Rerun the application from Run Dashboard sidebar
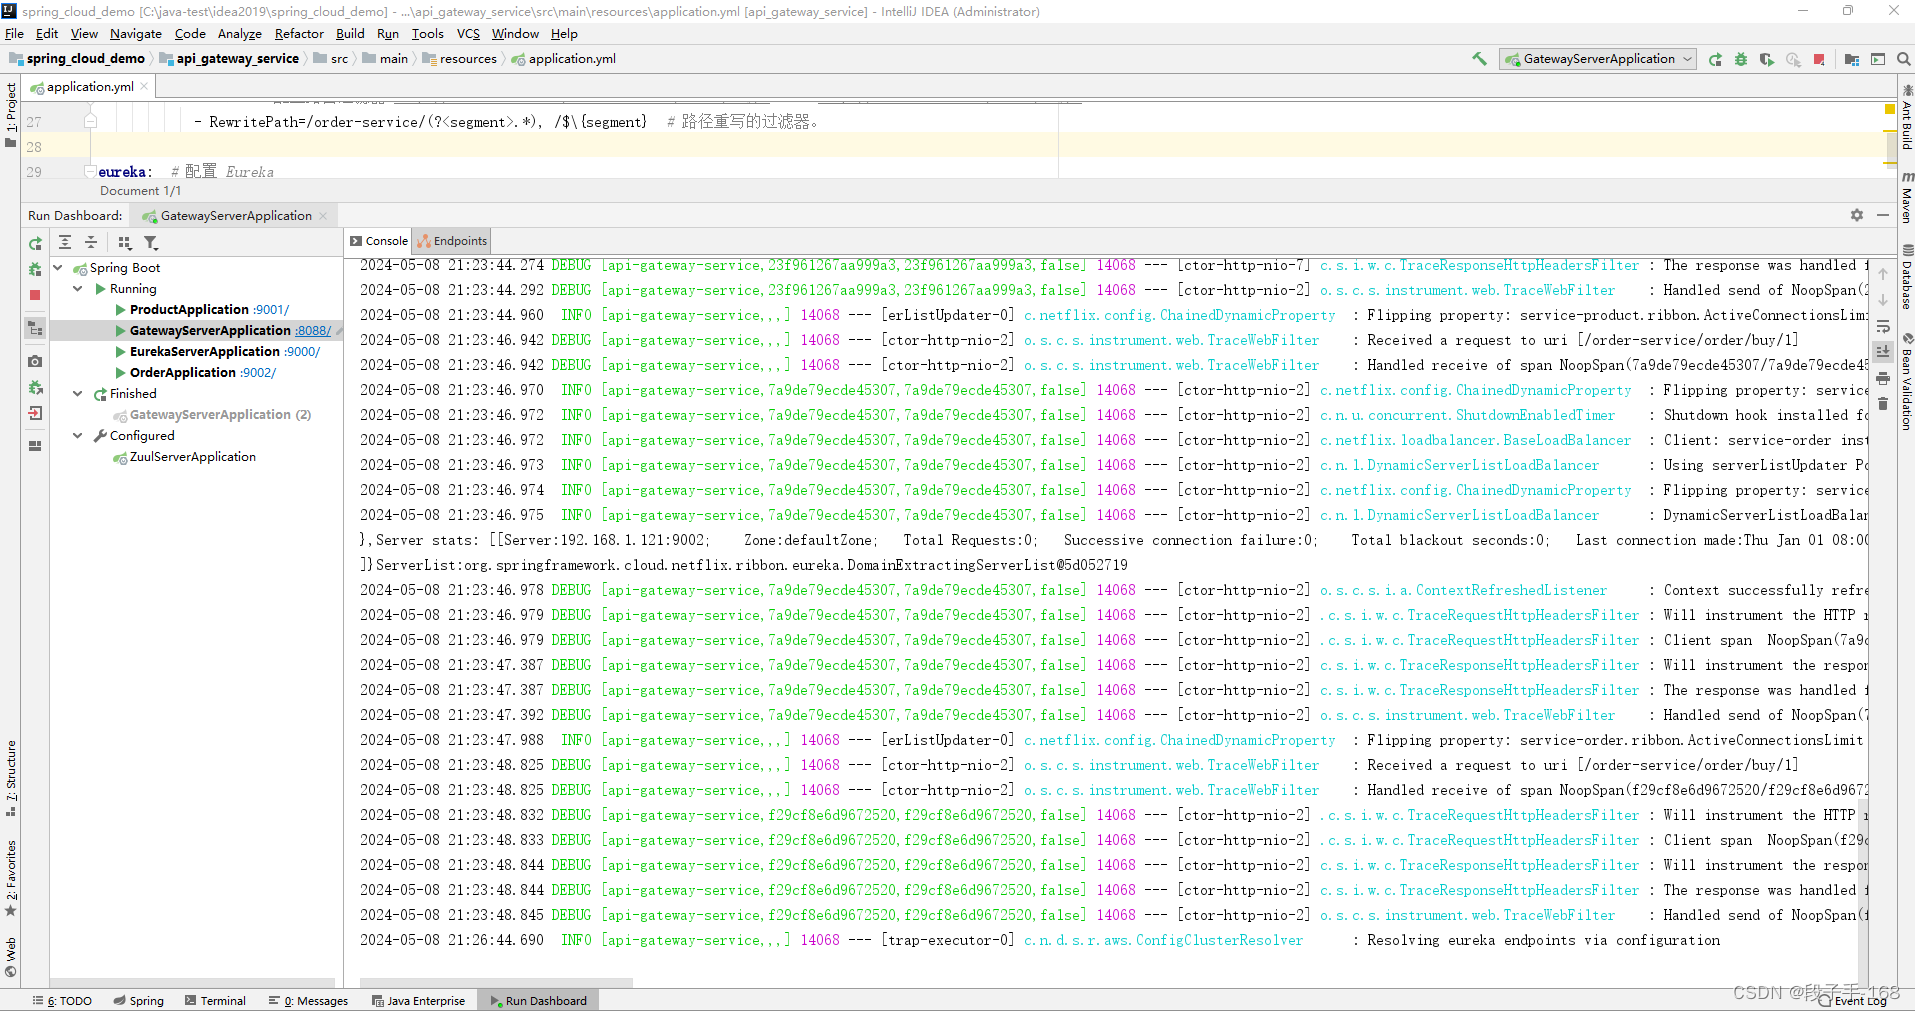This screenshot has width=1915, height=1011. point(35,243)
